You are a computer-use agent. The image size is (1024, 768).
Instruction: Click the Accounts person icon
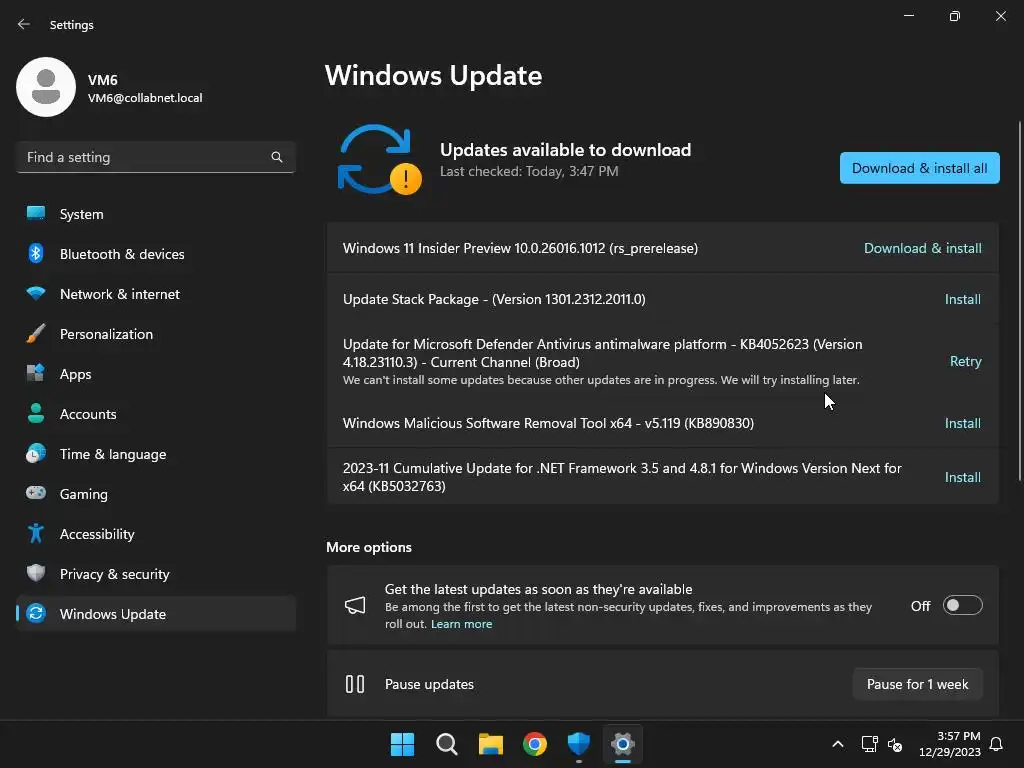(36, 413)
